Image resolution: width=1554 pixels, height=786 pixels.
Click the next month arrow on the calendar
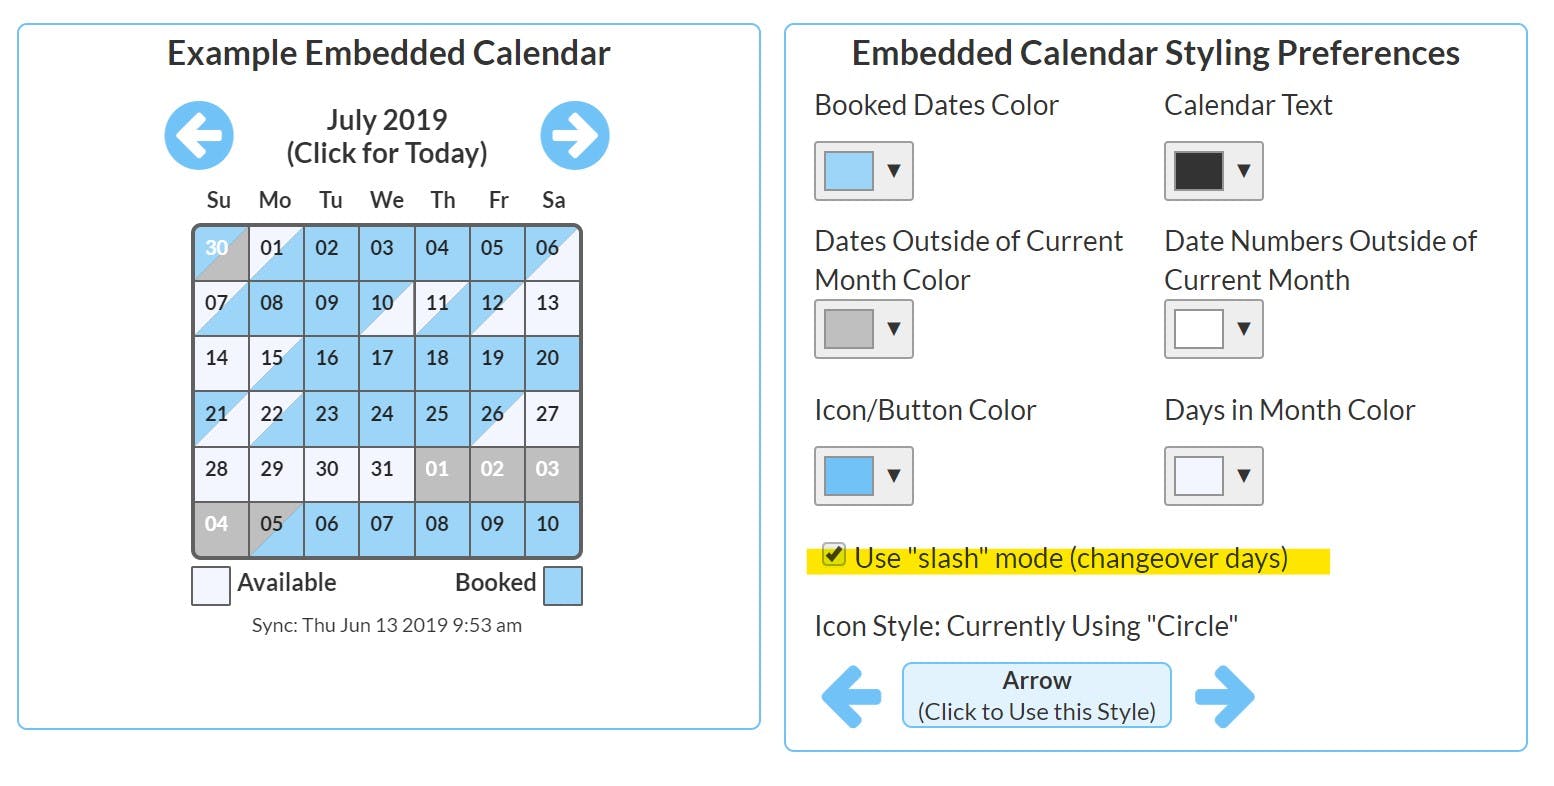click(x=574, y=135)
